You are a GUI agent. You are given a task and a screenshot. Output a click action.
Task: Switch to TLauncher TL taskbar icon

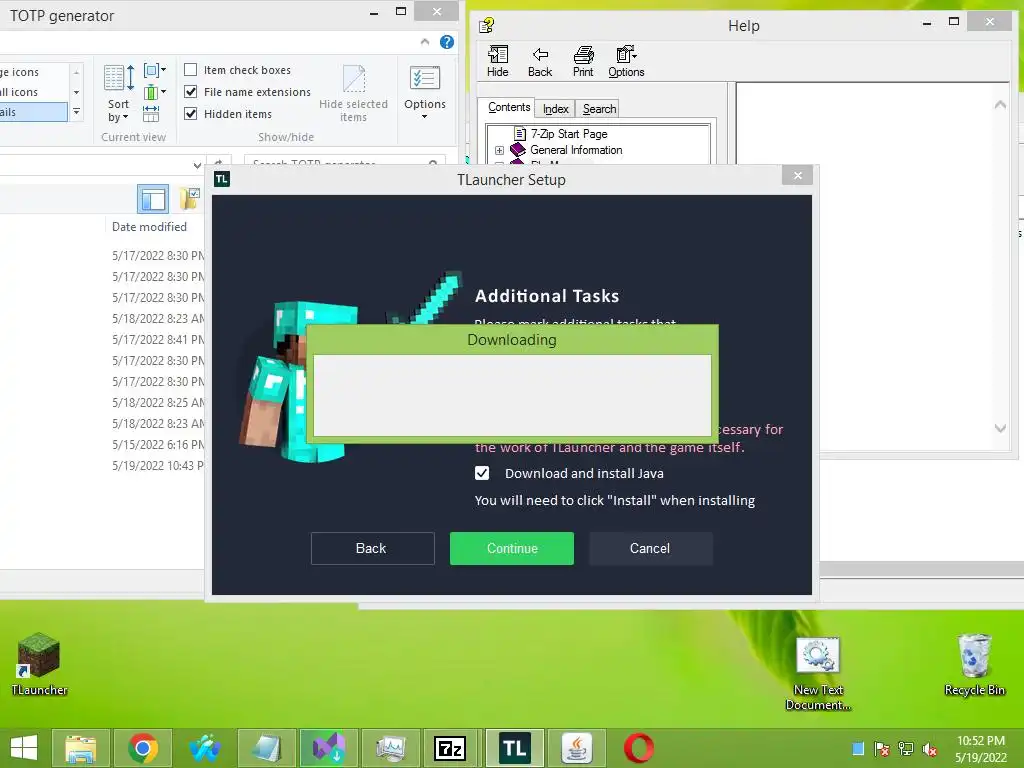[514, 748]
